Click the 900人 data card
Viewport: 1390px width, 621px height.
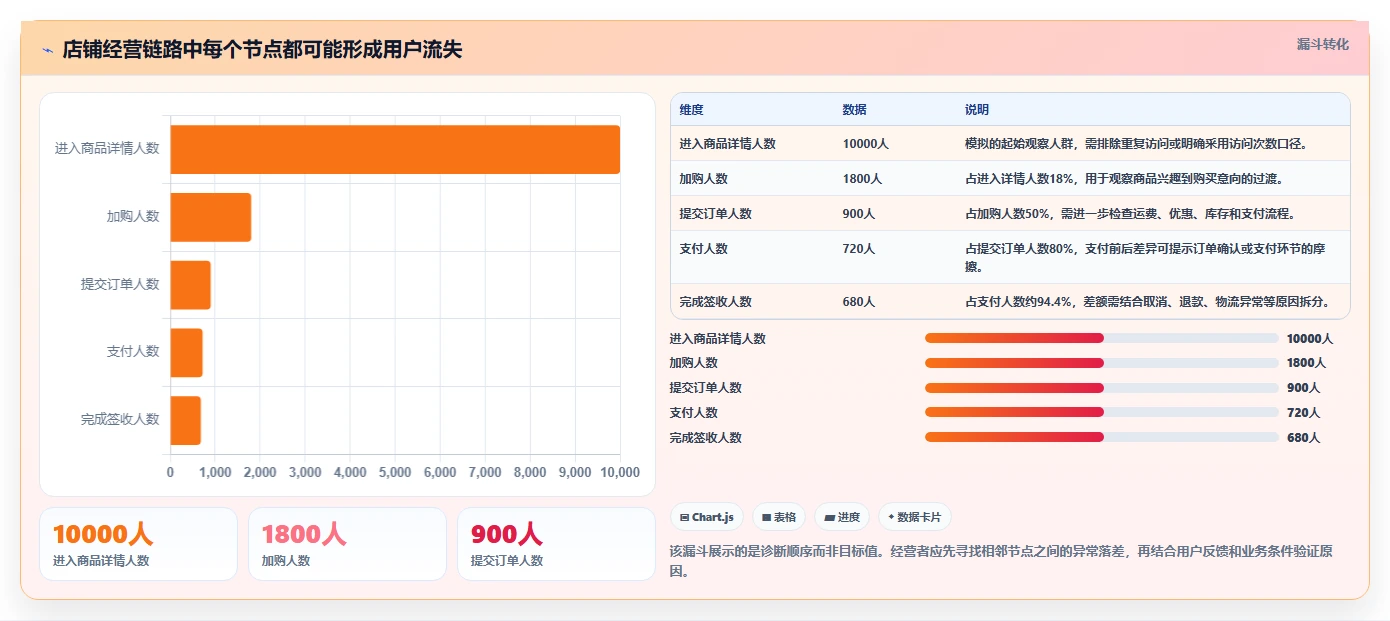(556, 544)
